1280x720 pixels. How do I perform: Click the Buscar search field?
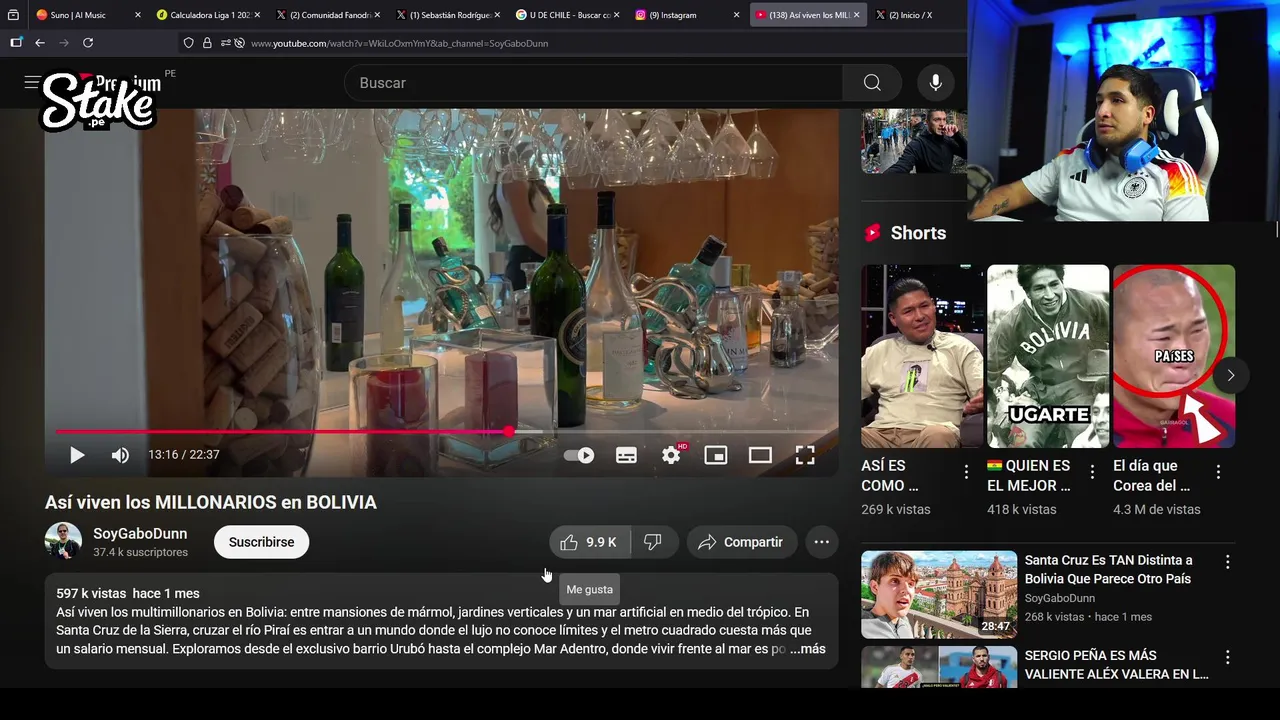593,83
